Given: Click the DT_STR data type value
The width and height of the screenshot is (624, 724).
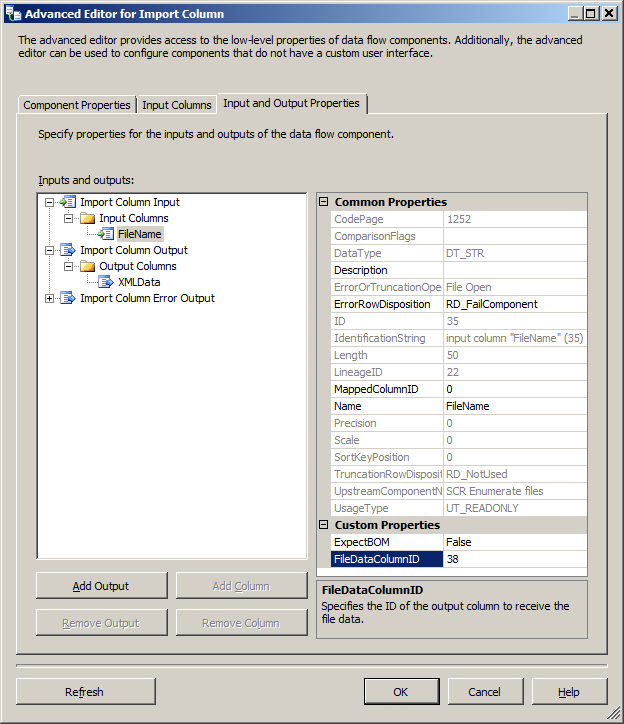Looking at the screenshot, I should [515, 253].
